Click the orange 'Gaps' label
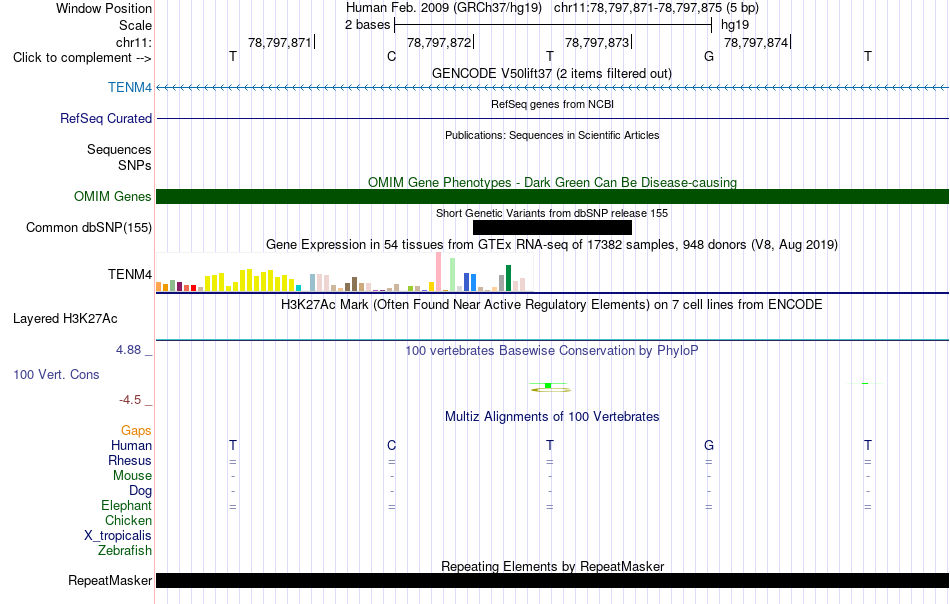950x604 pixels. pos(136,430)
